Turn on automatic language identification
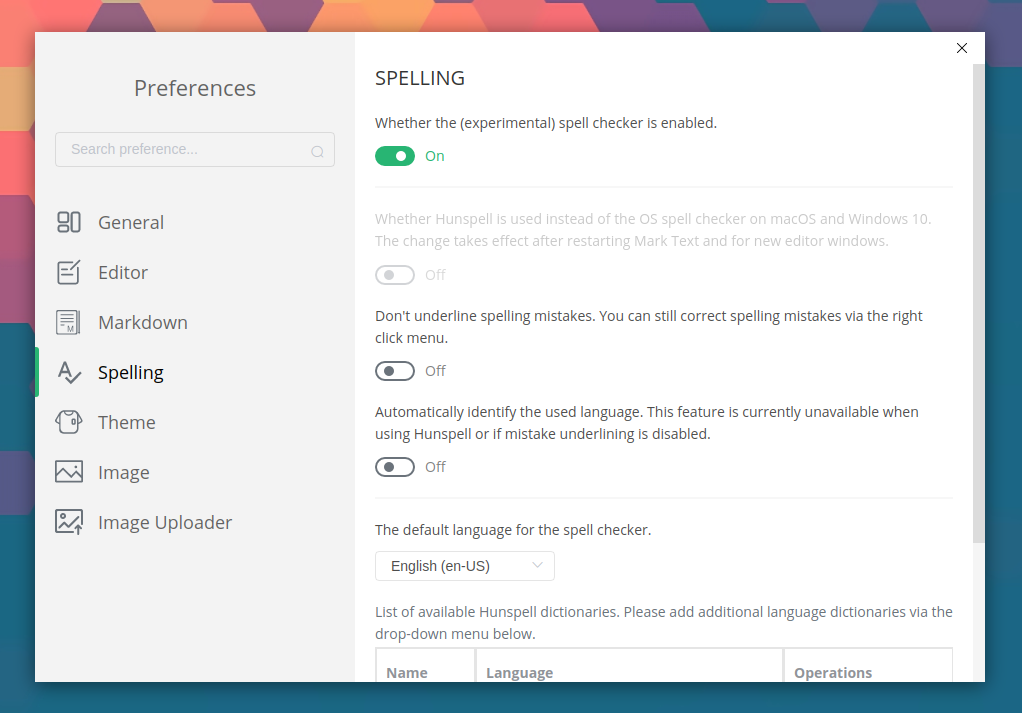Viewport: 1022px width, 713px height. (x=395, y=466)
